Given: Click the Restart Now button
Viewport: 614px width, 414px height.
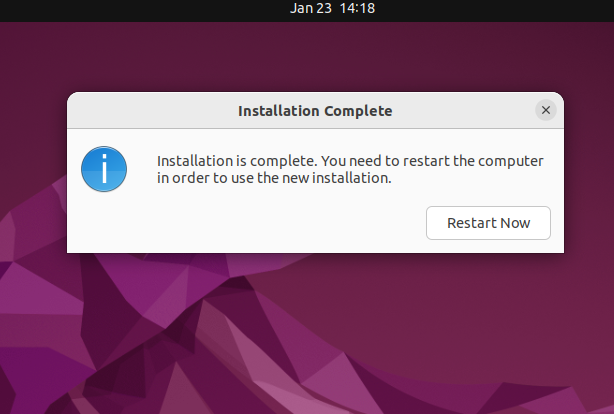Looking at the screenshot, I should point(488,223).
